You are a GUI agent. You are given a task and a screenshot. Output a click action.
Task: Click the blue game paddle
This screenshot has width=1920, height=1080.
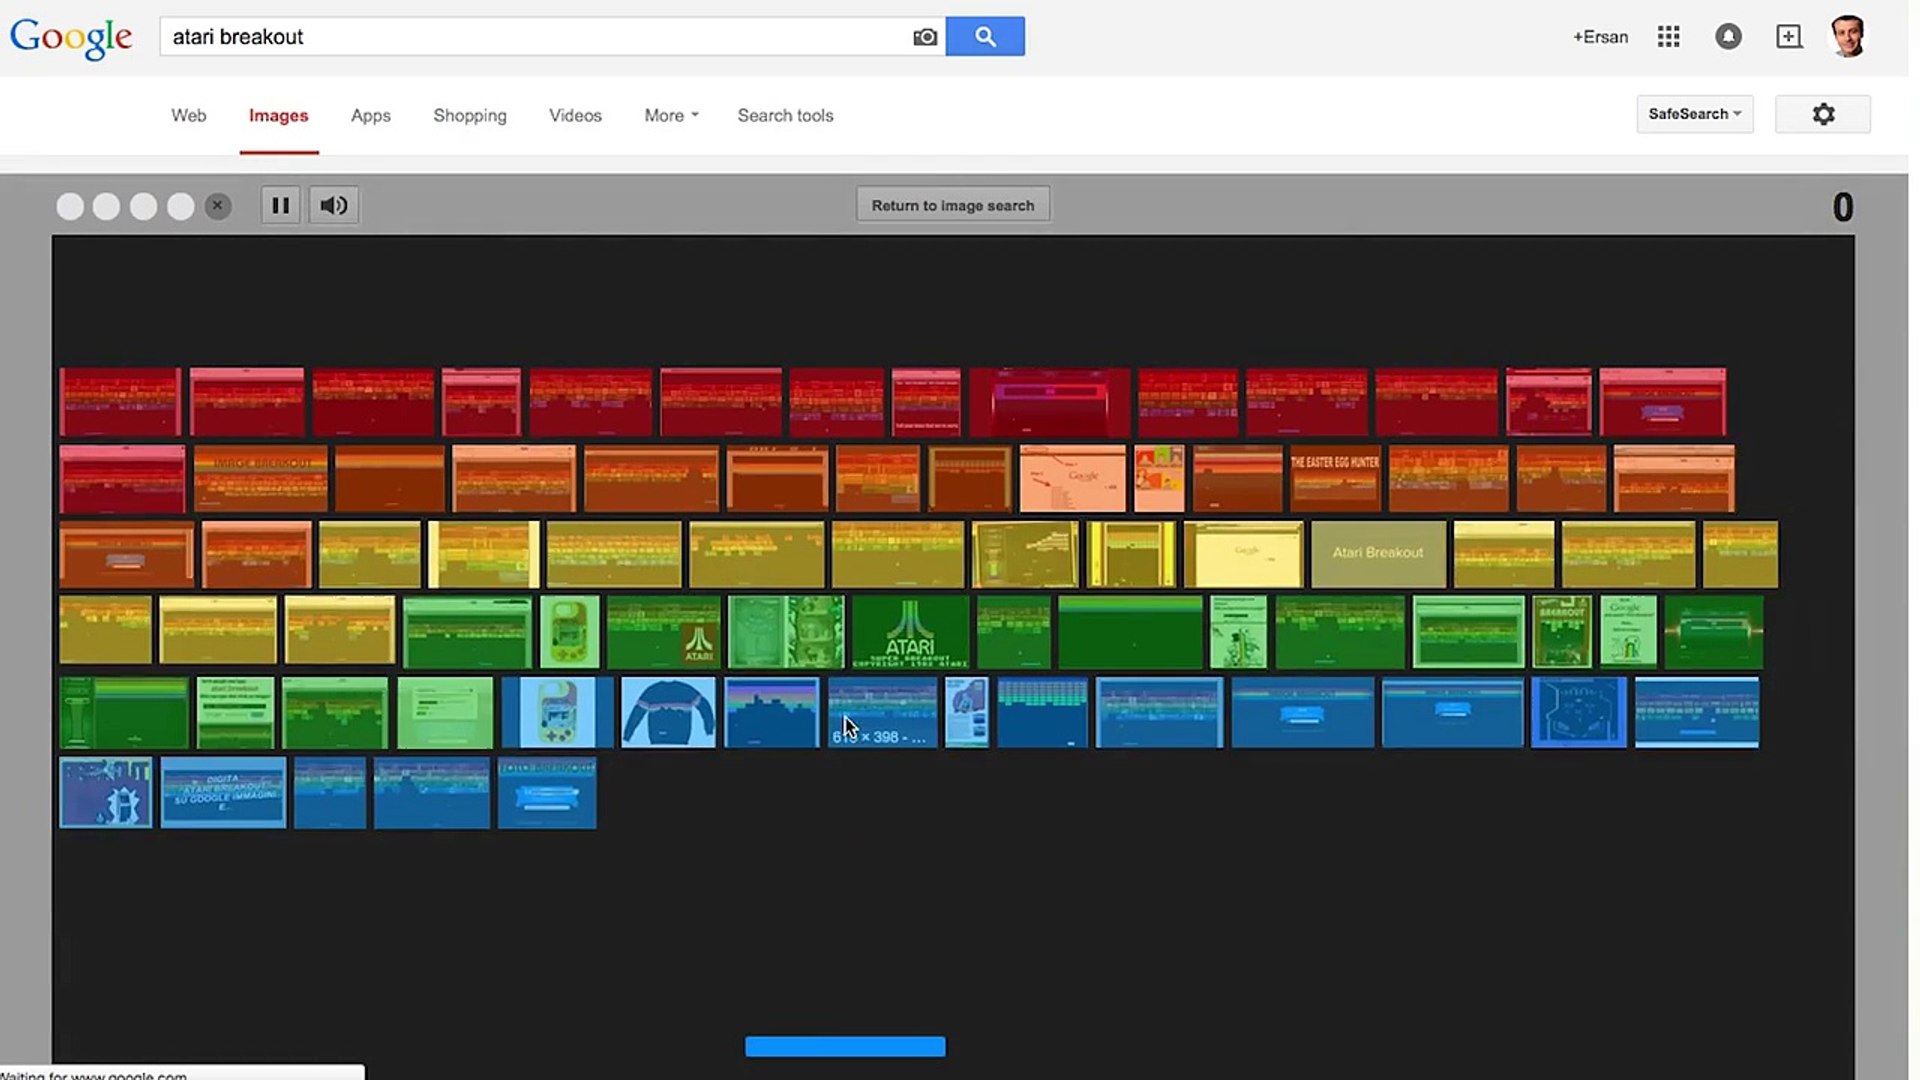tap(845, 1046)
